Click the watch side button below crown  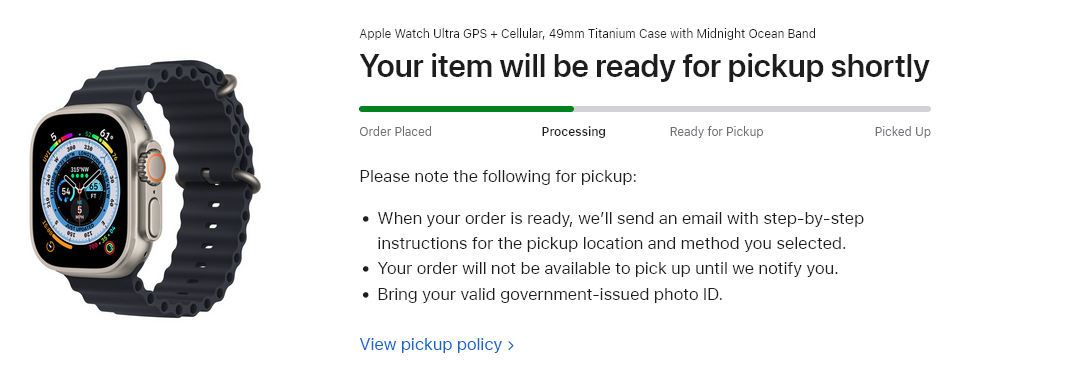[153, 219]
